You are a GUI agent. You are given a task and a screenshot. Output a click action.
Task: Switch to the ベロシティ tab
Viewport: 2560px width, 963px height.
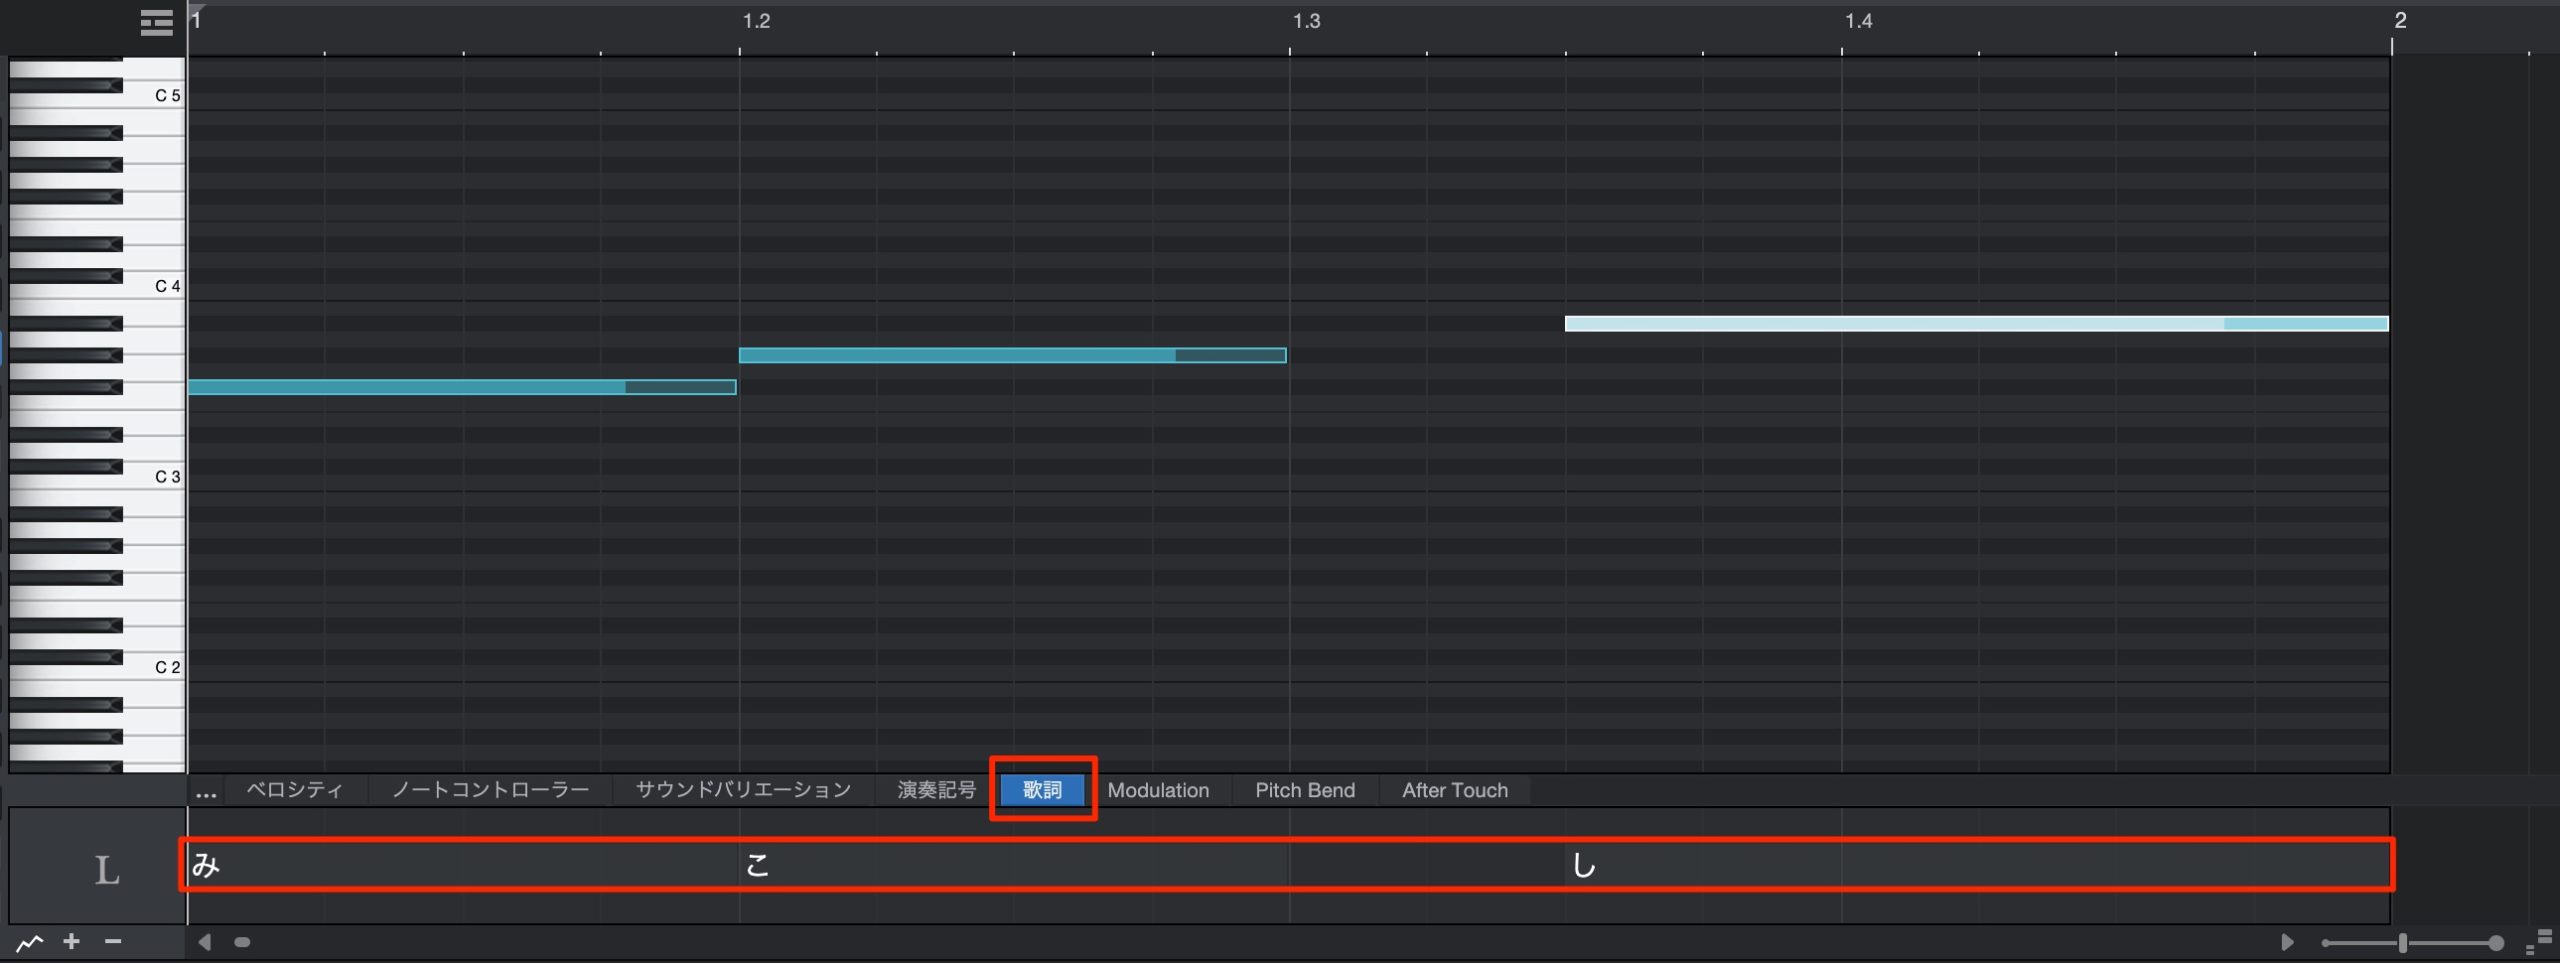coord(294,790)
